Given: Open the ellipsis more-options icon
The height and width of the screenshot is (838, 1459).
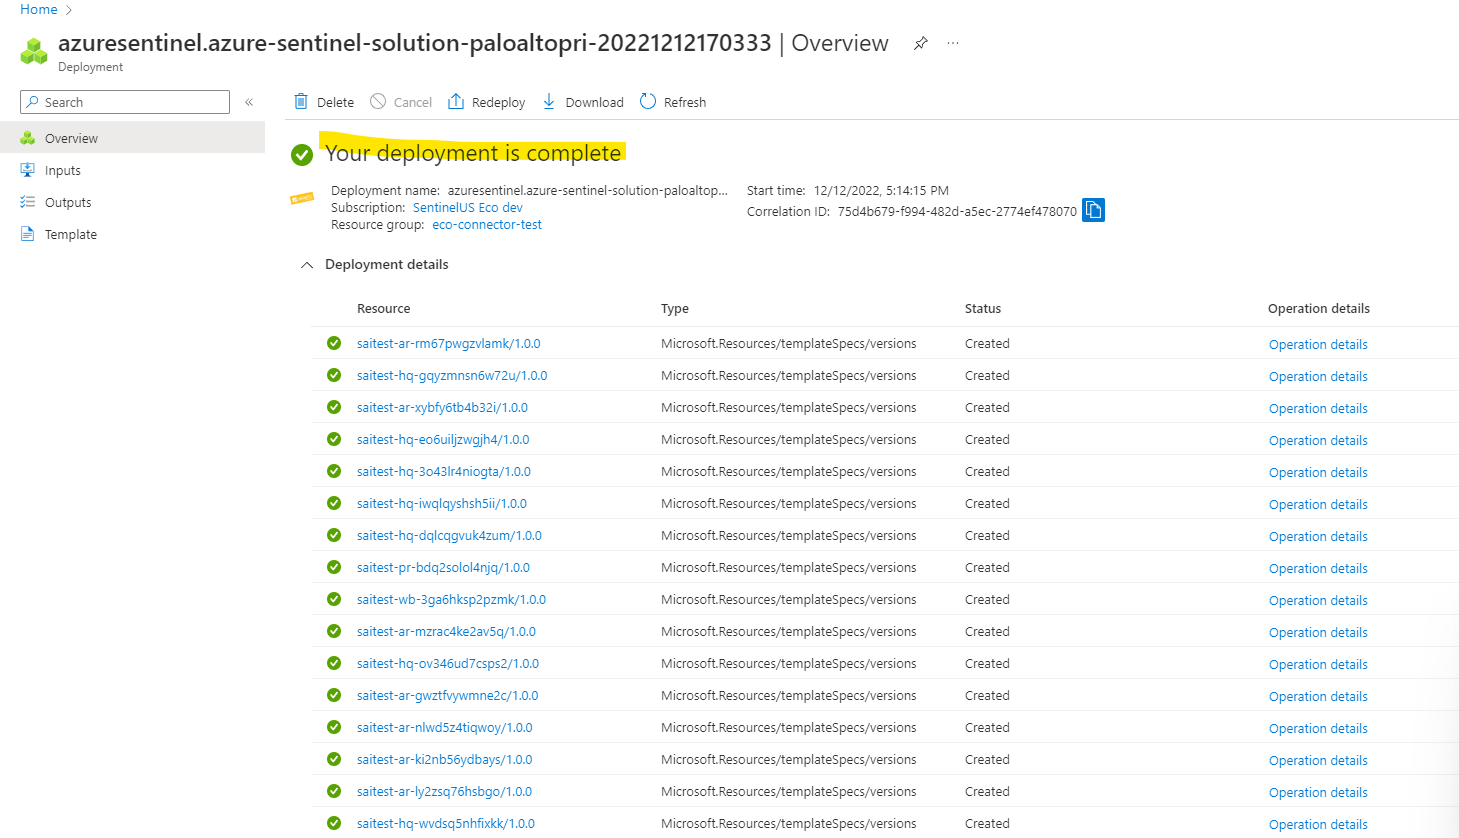Looking at the screenshot, I should click(x=952, y=43).
